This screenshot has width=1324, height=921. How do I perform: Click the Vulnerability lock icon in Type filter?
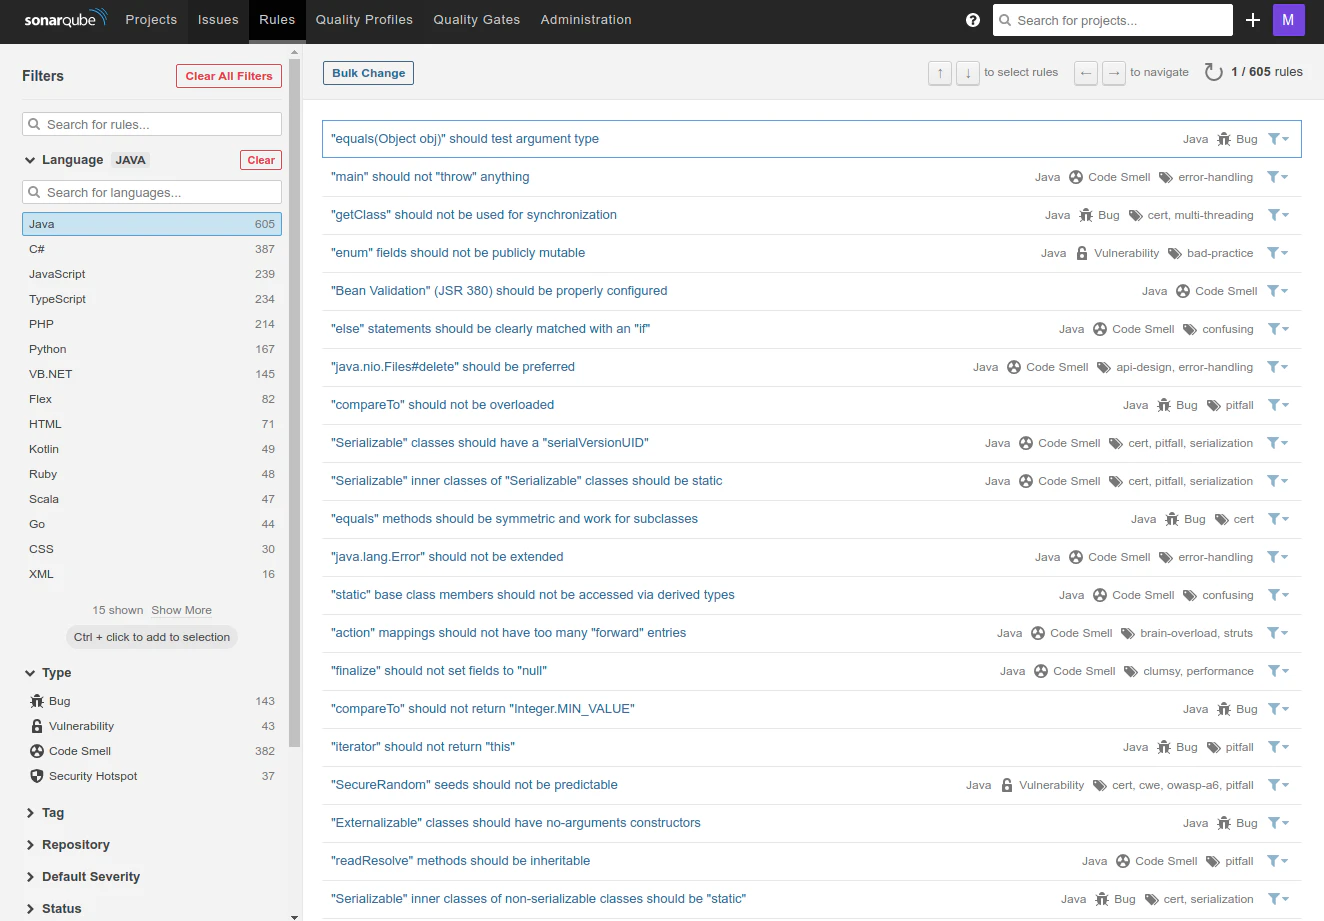pyautogui.click(x=37, y=726)
